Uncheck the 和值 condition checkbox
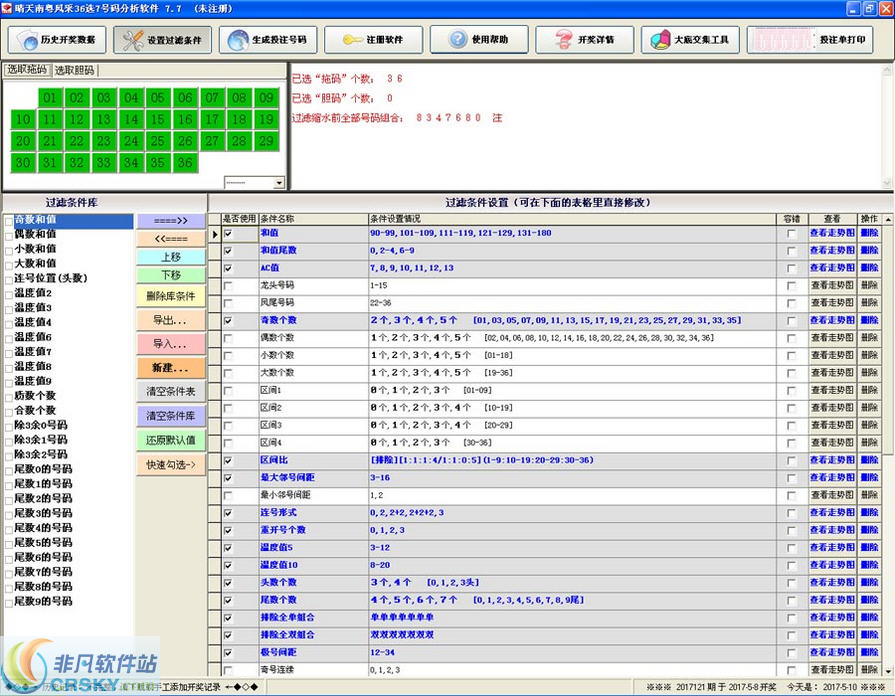This screenshot has height=696, width=895. pyautogui.click(x=228, y=234)
